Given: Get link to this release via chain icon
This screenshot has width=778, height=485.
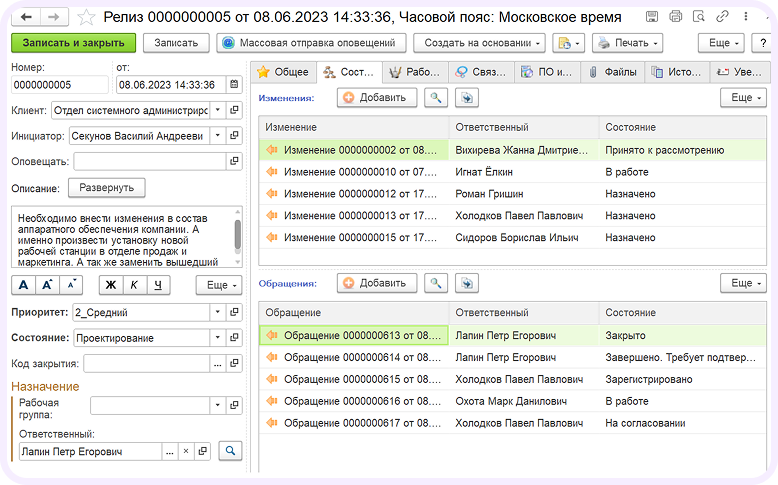Looking at the screenshot, I should [722, 16].
